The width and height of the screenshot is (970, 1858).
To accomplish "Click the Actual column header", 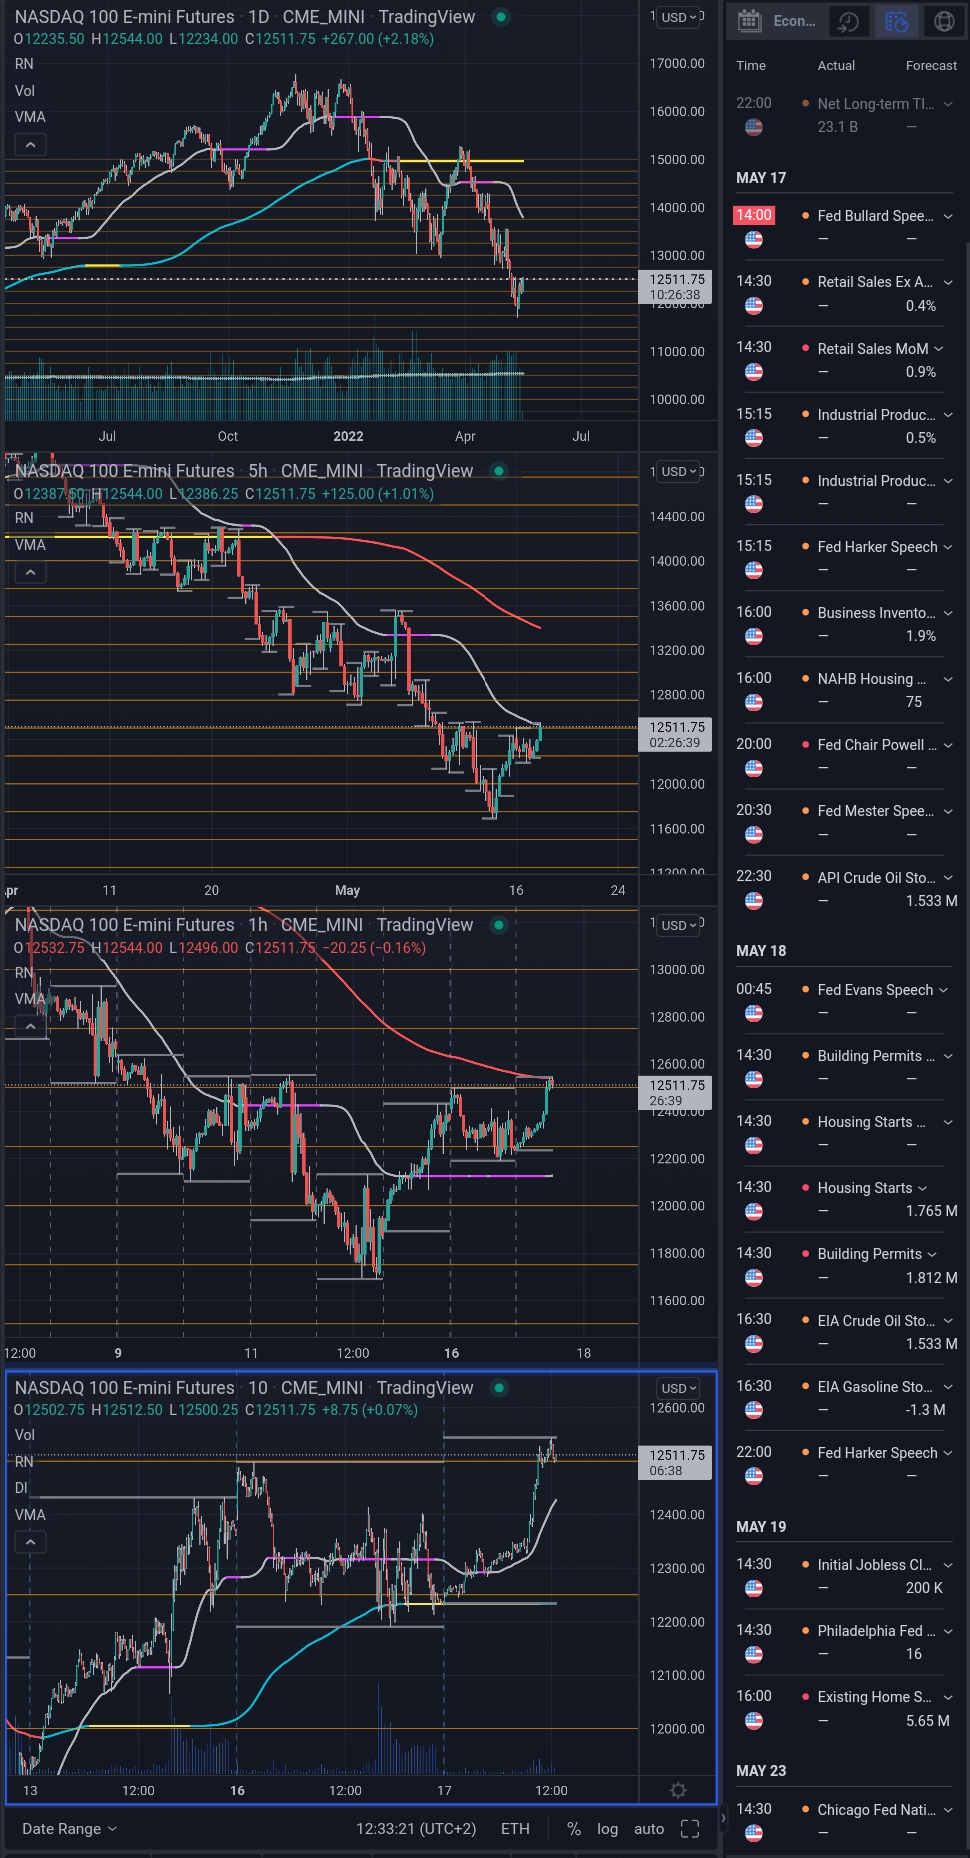I will [x=836, y=65].
